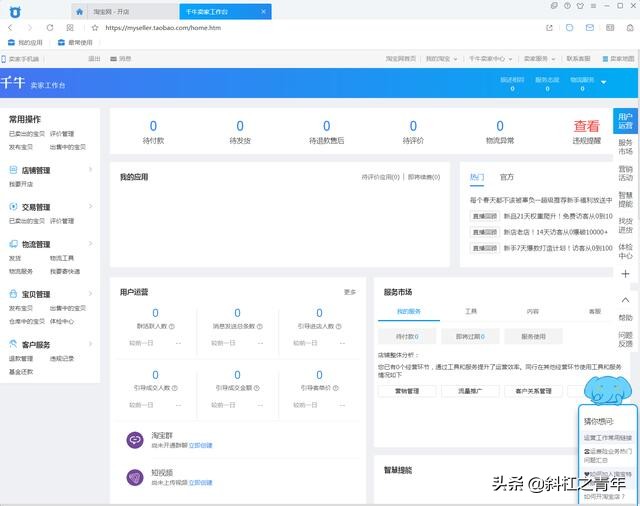Click the 客户服务 headset icon
Viewport: 640px width, 506px height.
(x=13, y=344)
